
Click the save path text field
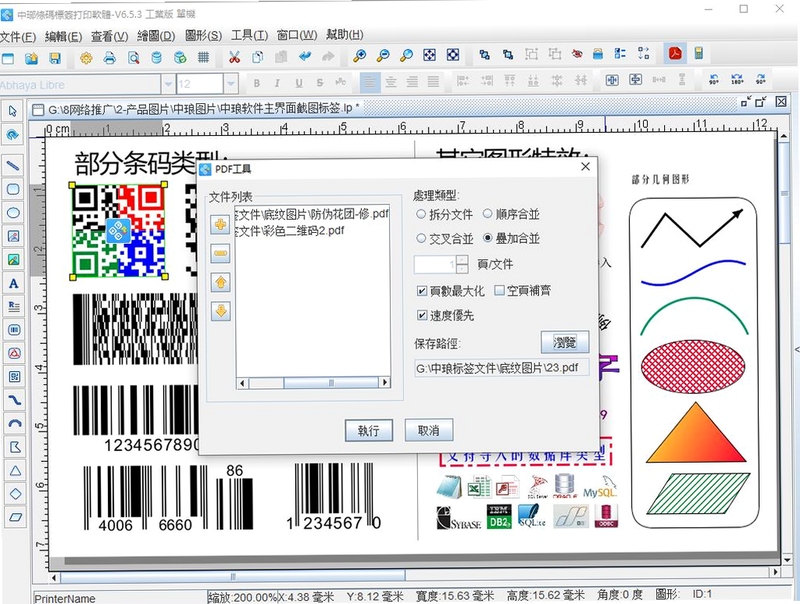click(x=502, y=368)
